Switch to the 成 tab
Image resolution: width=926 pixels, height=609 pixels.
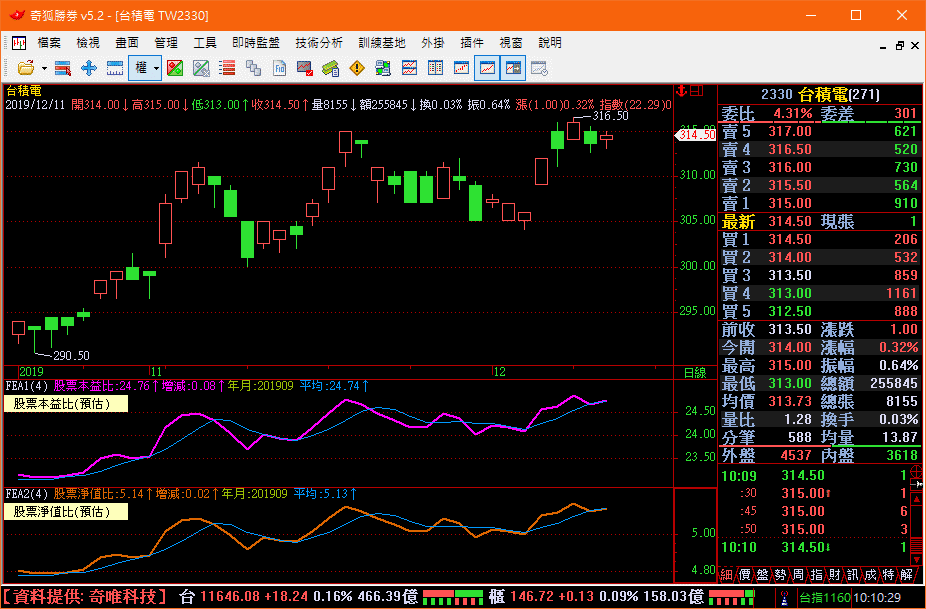(870, 574)
